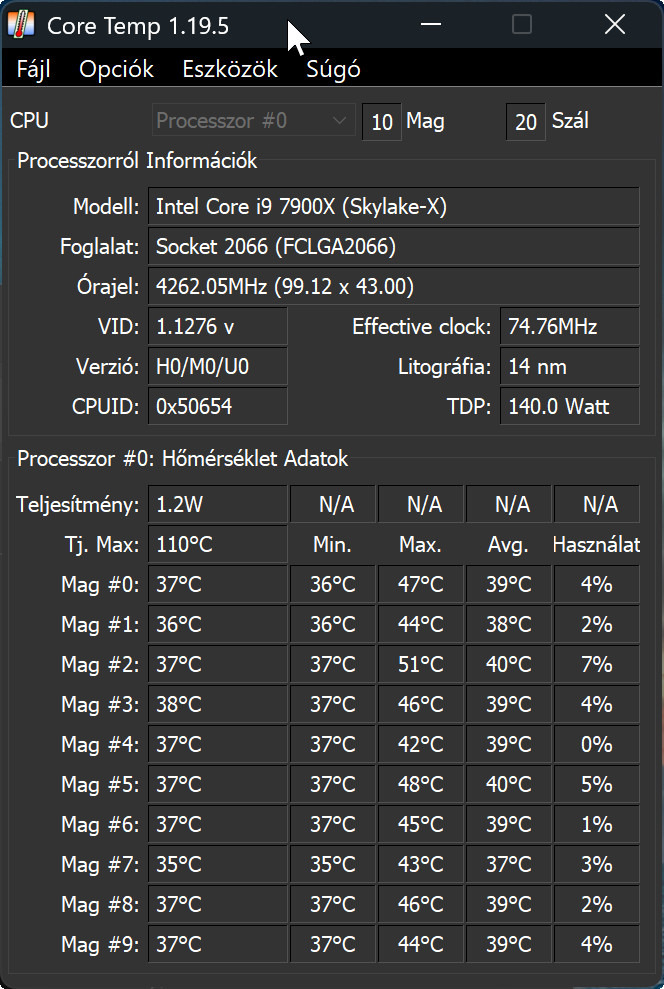Click the thread count box showing 20

pos(526,122)
